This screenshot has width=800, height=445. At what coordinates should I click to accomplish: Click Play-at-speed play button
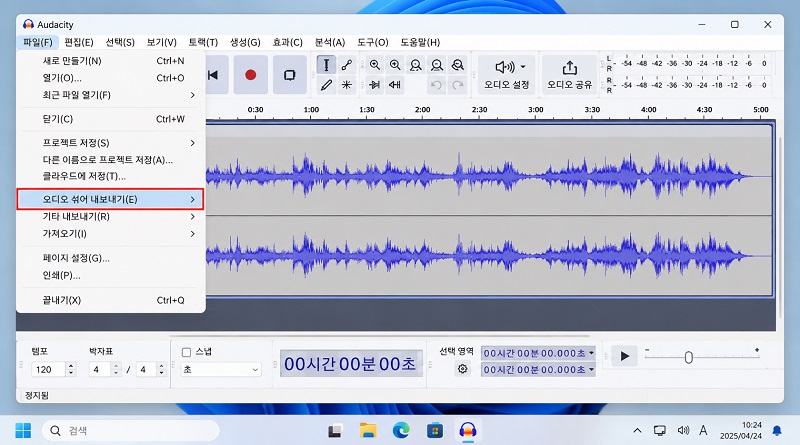(624, 356)
